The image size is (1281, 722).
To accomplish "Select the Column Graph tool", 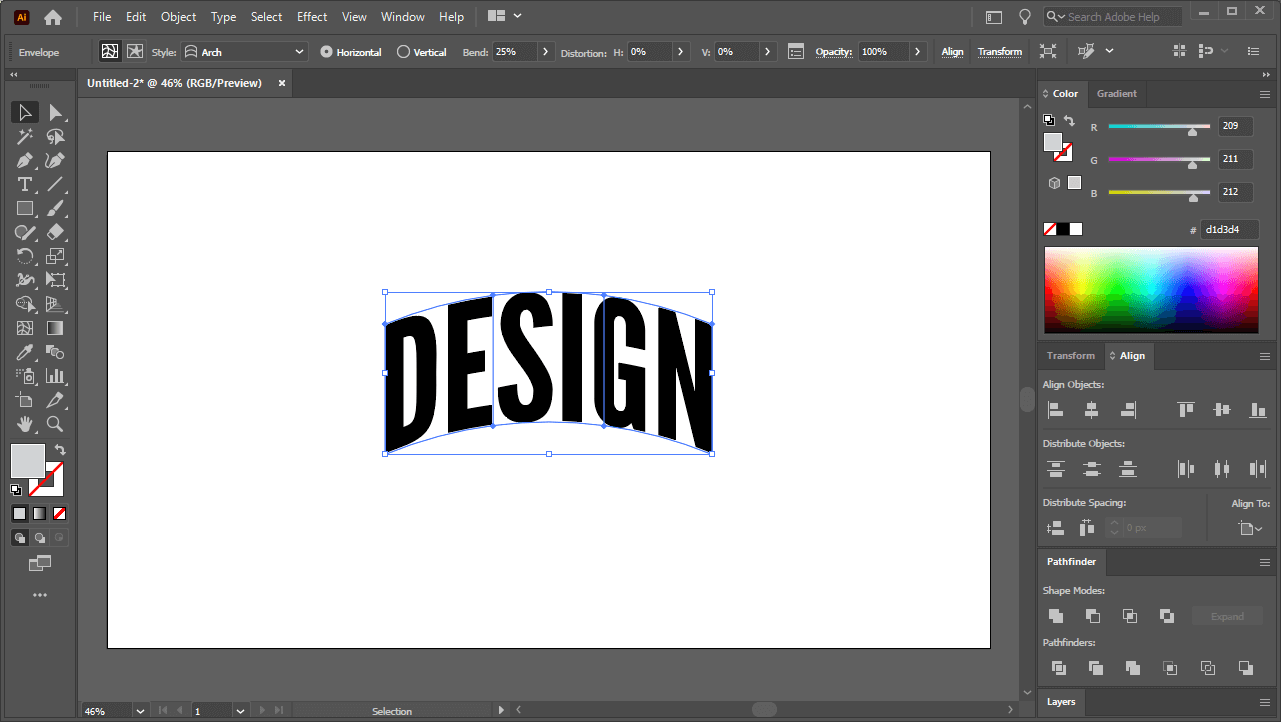I will (56, 376).
